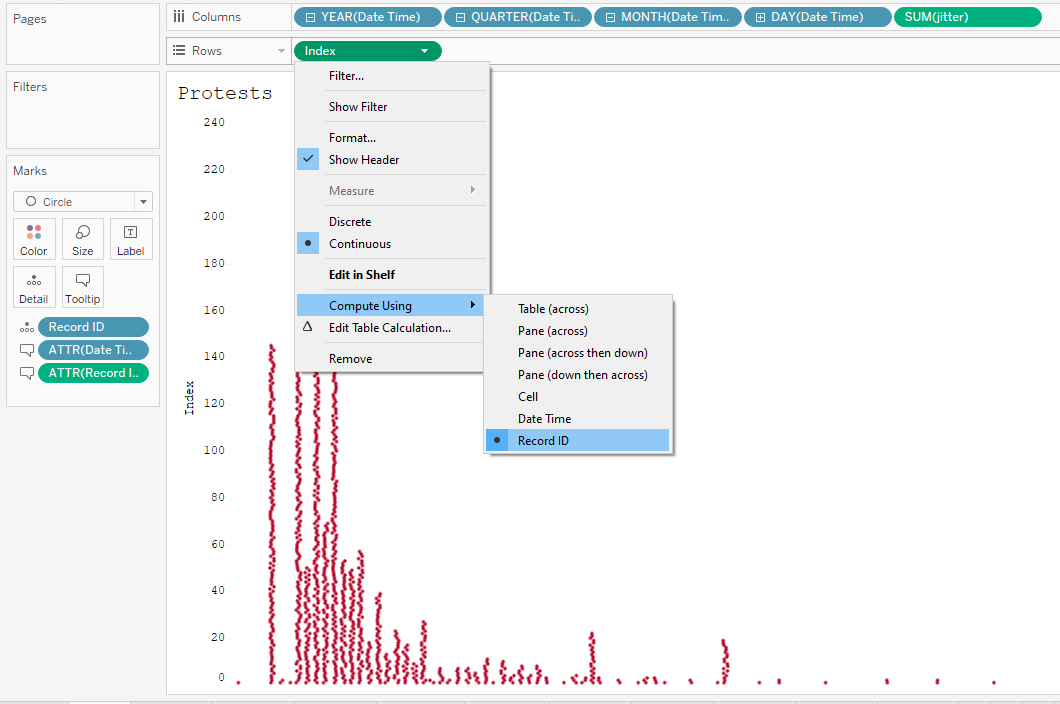Viewport: 1060px width, 704px height.
Task: Open the Circle mark type dropdown
Action: click(x=143, y=202)
